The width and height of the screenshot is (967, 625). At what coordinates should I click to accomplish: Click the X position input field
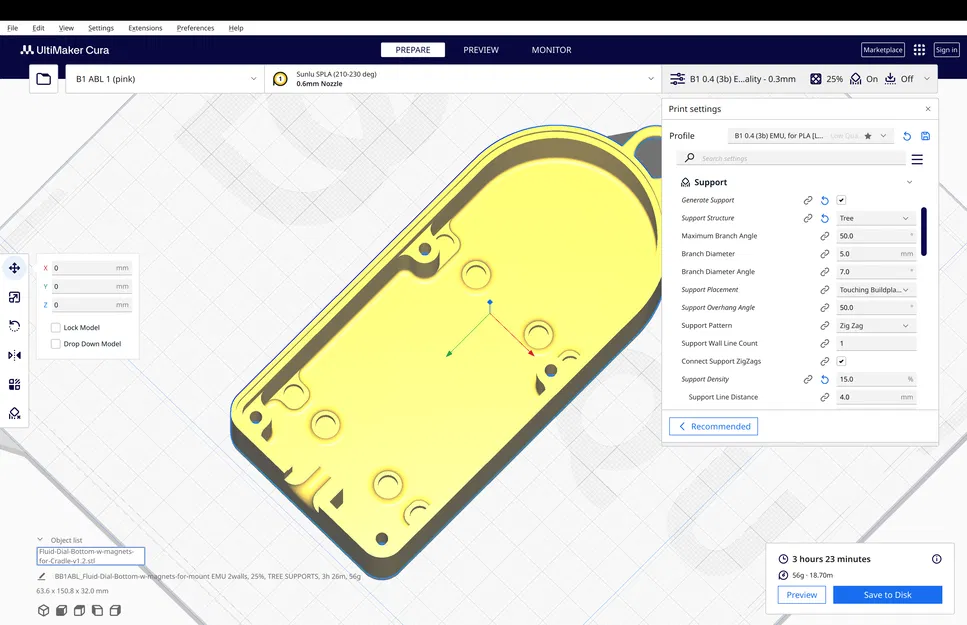(x=91, y=268)
